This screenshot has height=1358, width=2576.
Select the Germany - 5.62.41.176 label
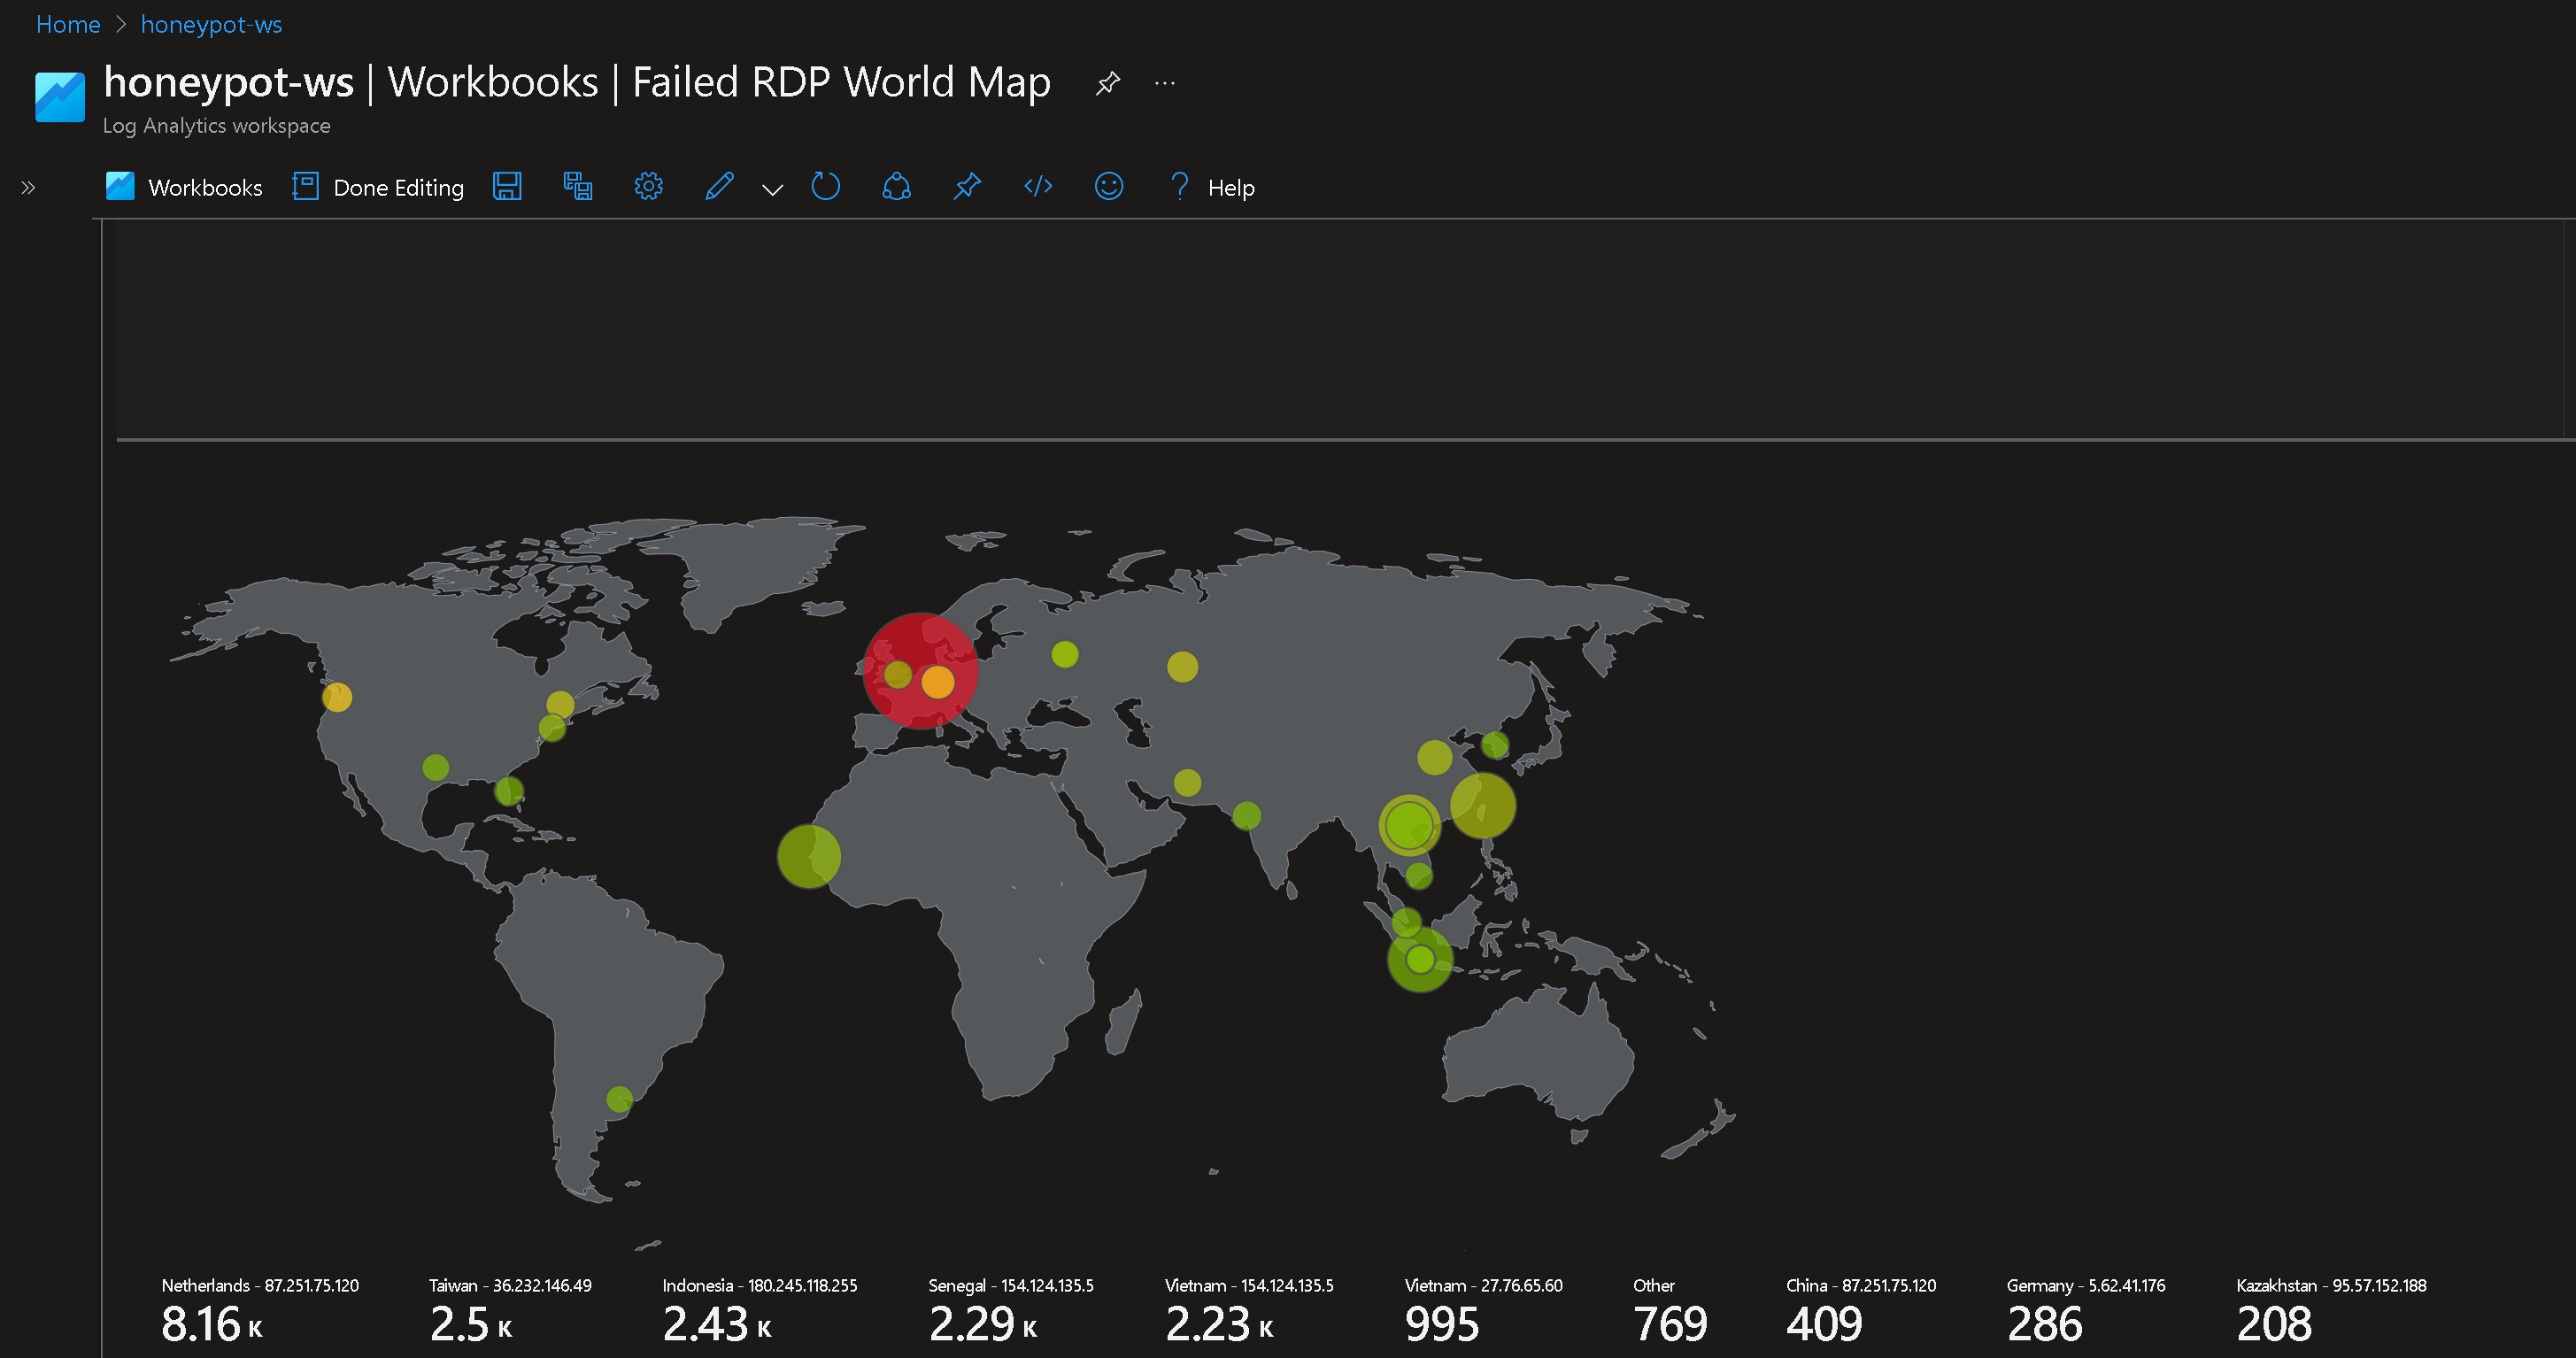tap(2086, 1285)
